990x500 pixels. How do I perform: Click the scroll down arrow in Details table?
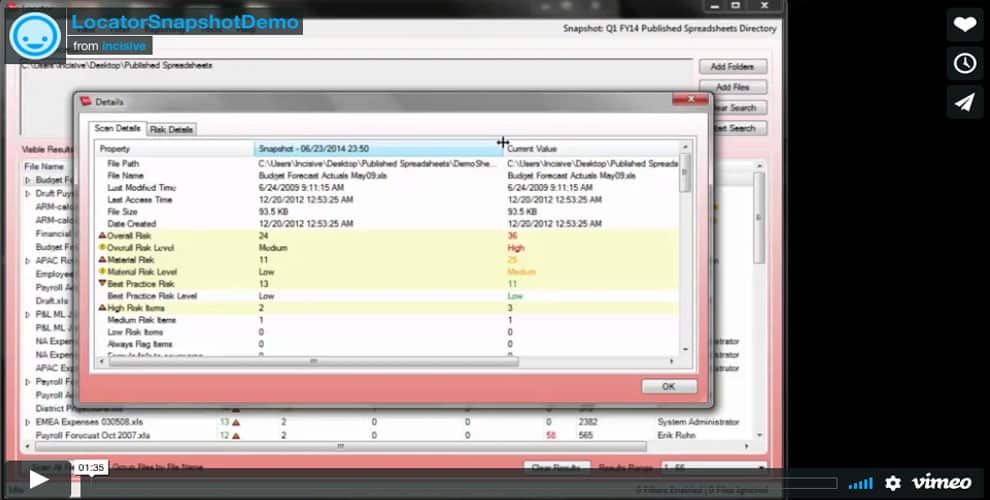(x=685, y=348)
